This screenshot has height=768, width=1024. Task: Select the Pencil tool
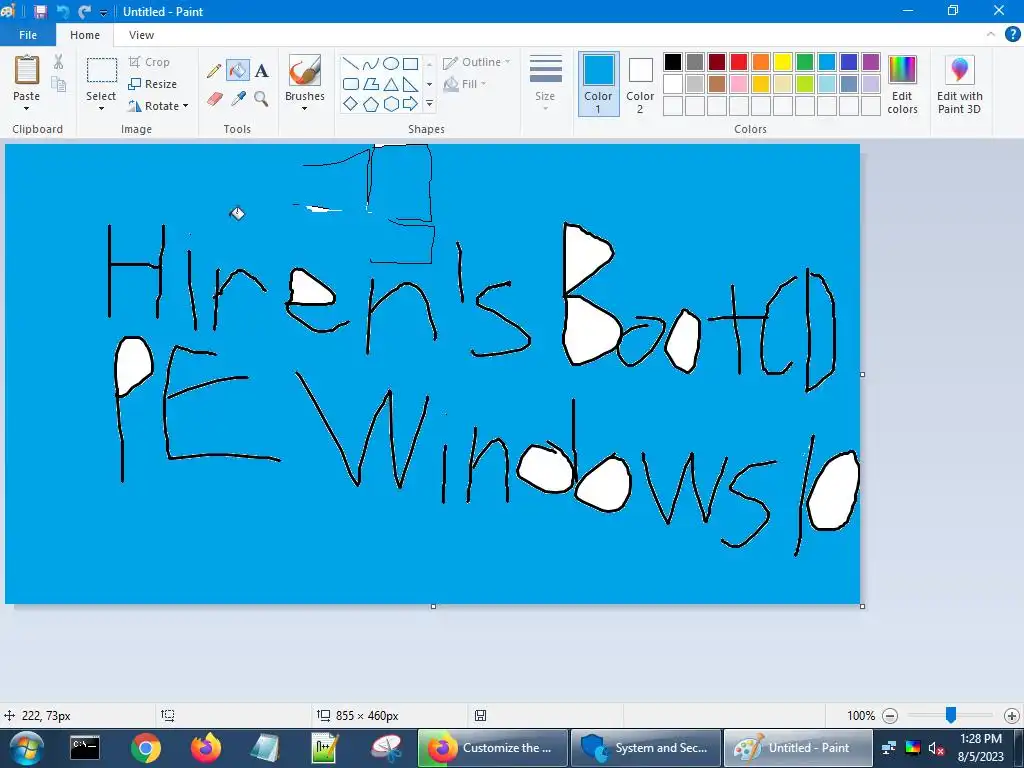[214, 71]
